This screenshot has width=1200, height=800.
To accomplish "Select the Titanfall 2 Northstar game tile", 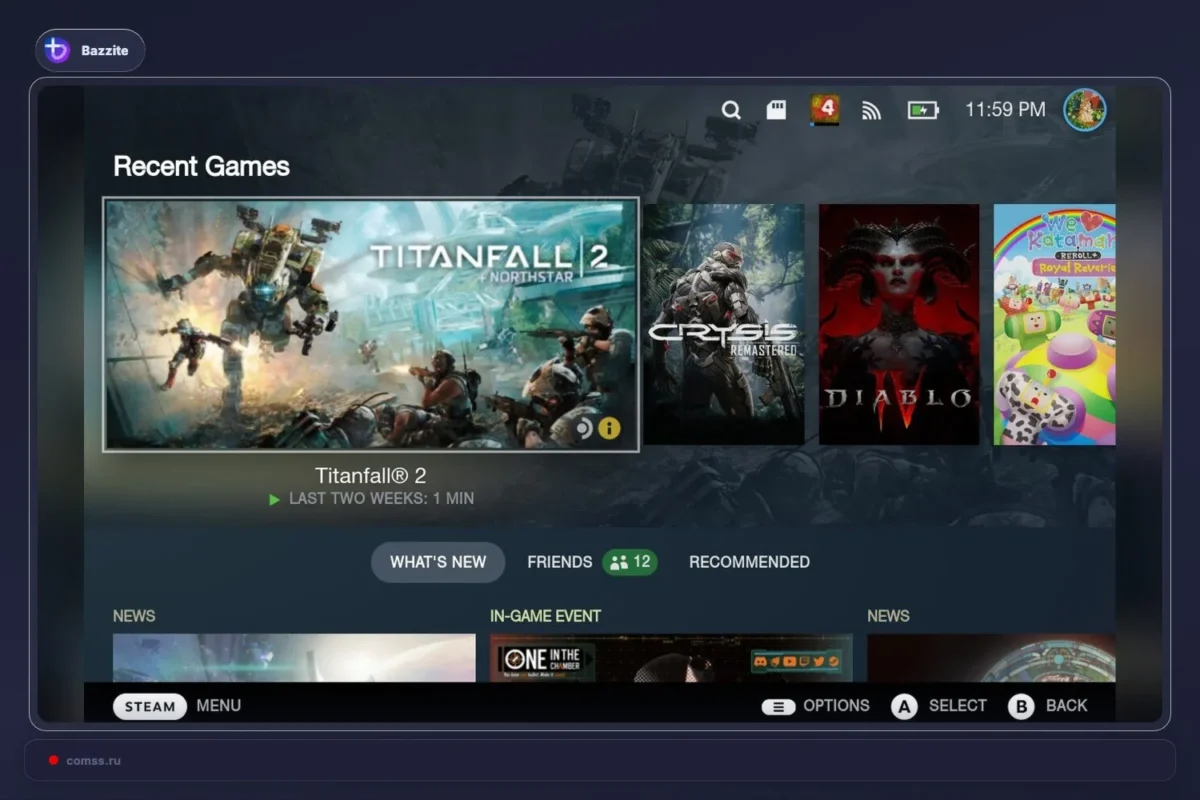I will 371,324.
